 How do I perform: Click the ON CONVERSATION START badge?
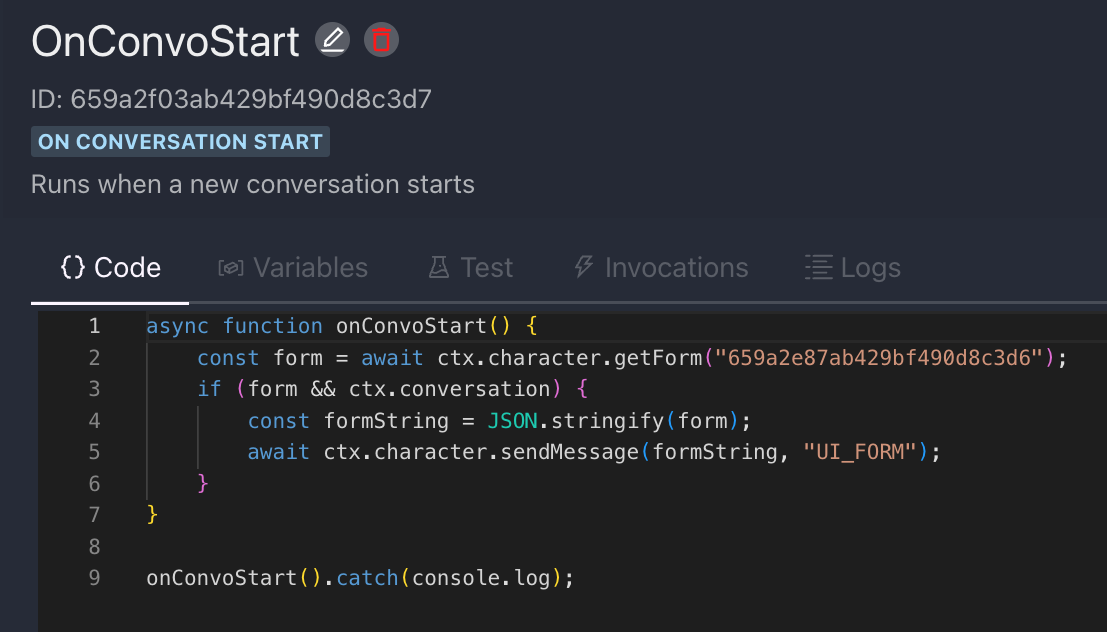(x=180, y=141)
